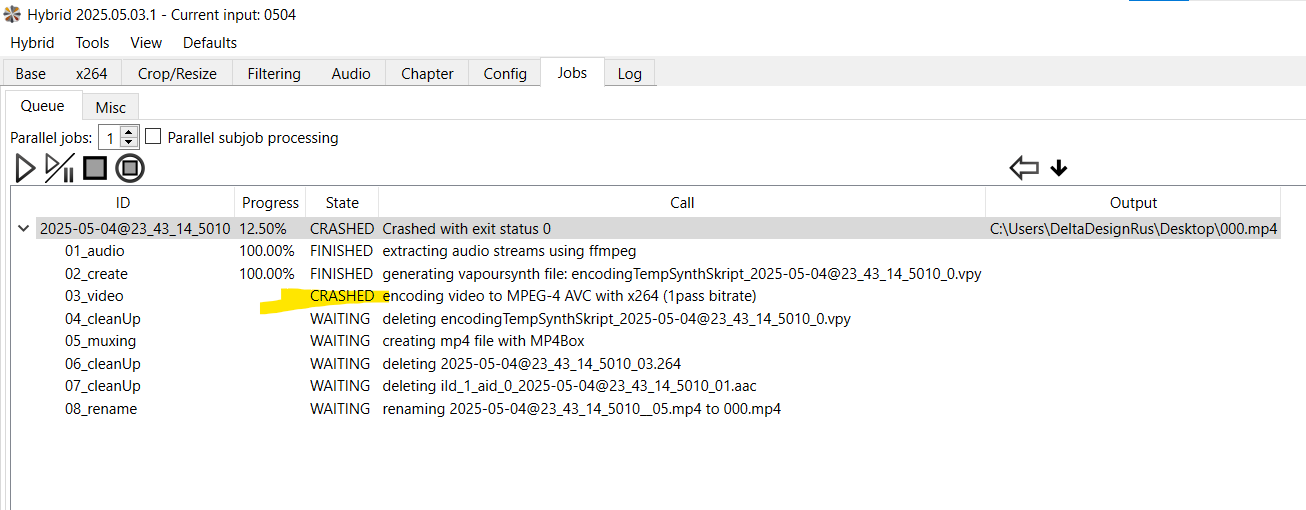Click the Hybrid application logo icon
The image size is (1306, 510).
tap(12, 15)
